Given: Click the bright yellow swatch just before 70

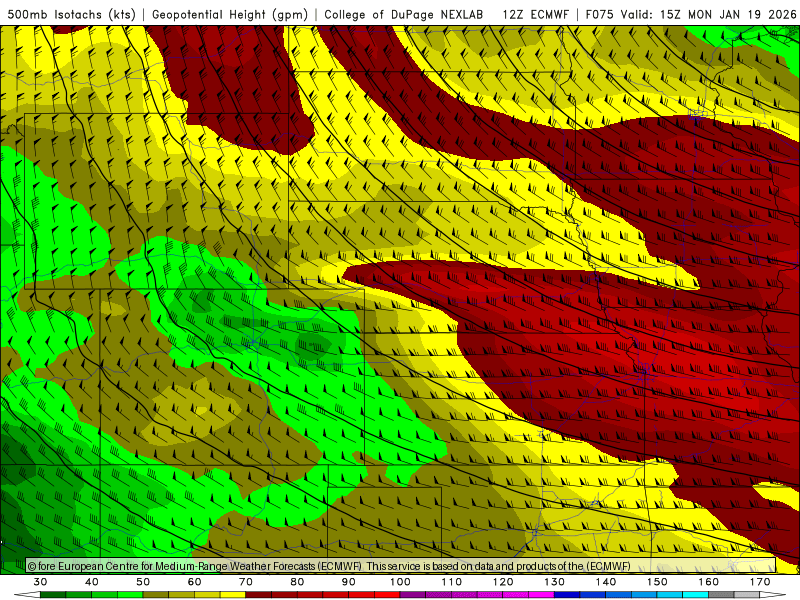Looking at the screenshot, I should pyautogui.click(x=233, y=596).
